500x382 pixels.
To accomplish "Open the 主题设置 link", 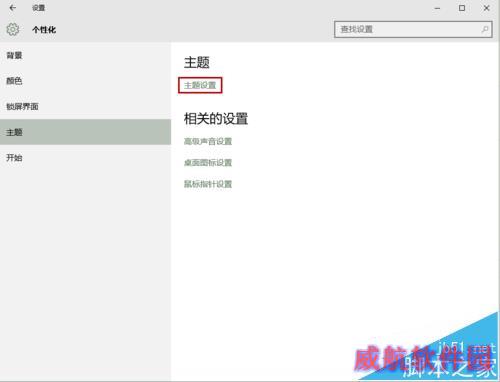I will (200, 85).
